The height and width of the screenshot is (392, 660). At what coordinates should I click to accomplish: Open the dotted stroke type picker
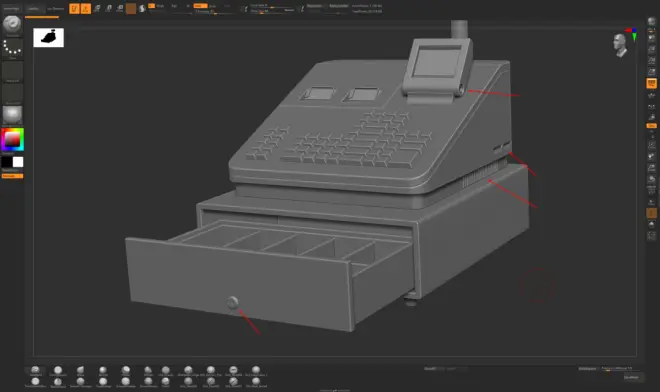click(x=12, y=48)
